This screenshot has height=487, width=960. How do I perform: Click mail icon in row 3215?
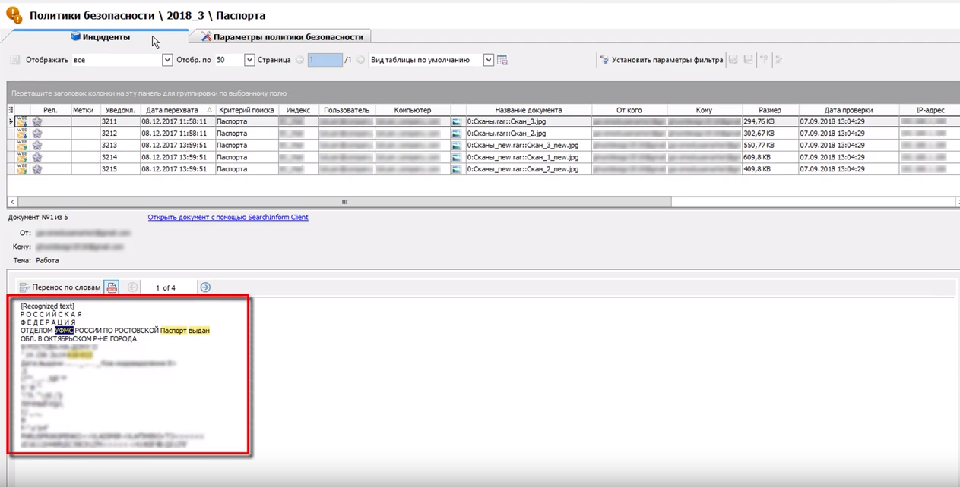pos(21,168)
